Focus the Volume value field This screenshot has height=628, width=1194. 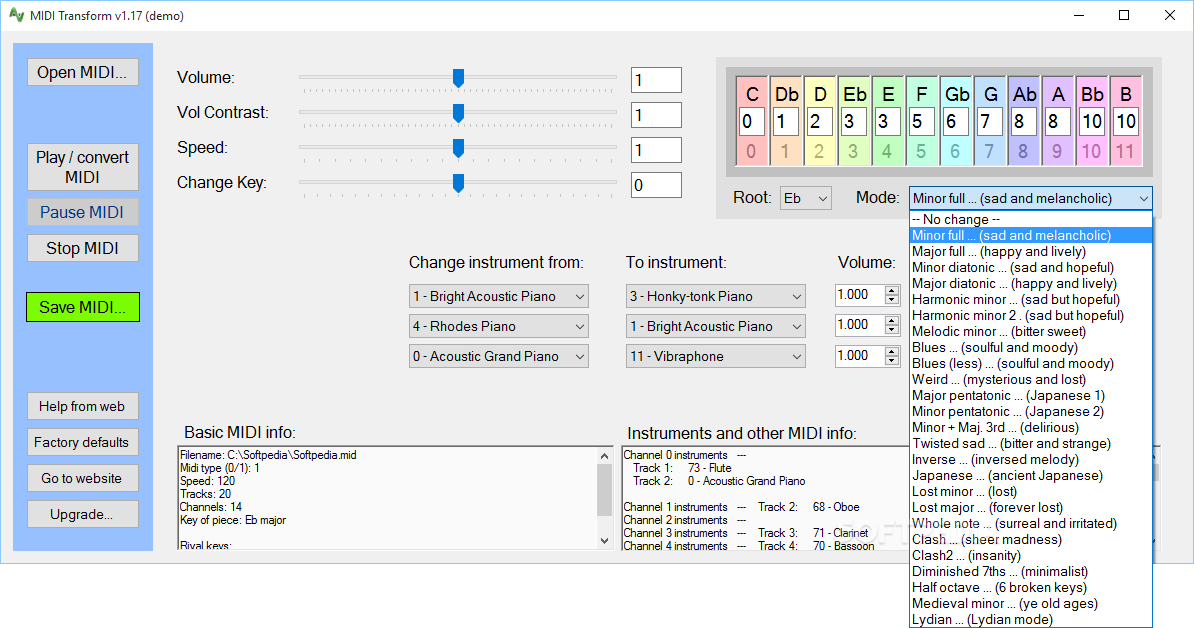click(656, 80)
